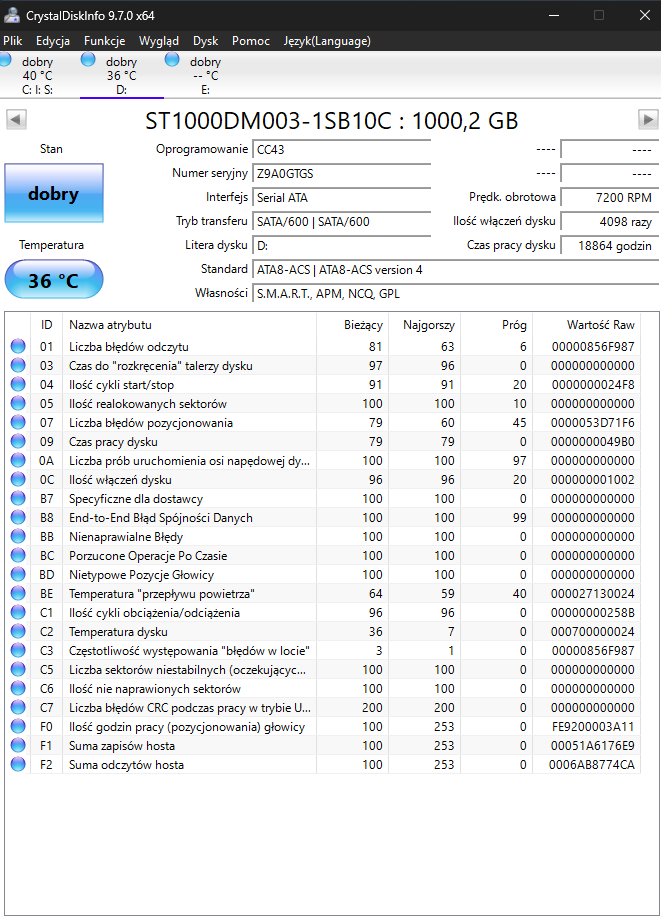661x922 pixels.
Task: Select row 'Ilość realokowanych sektorów'
Action: (x=323, y=404)
